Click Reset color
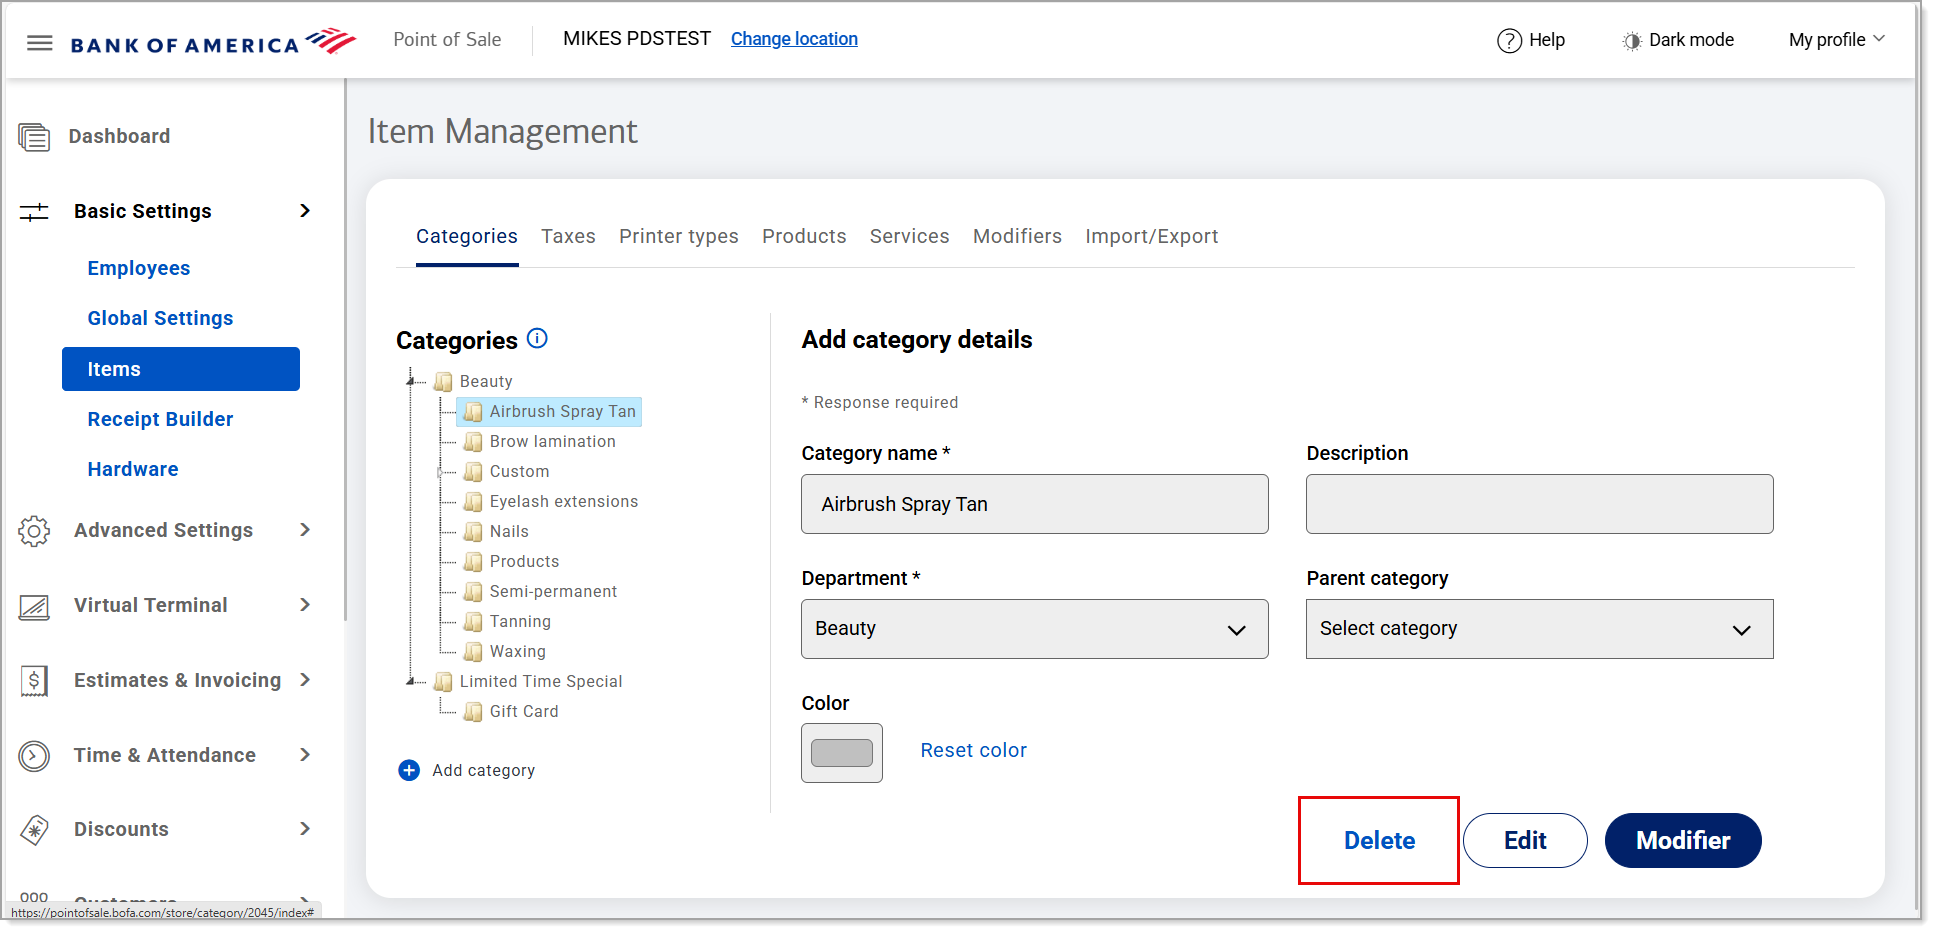1934x932 pixels. tap(973, 751)
